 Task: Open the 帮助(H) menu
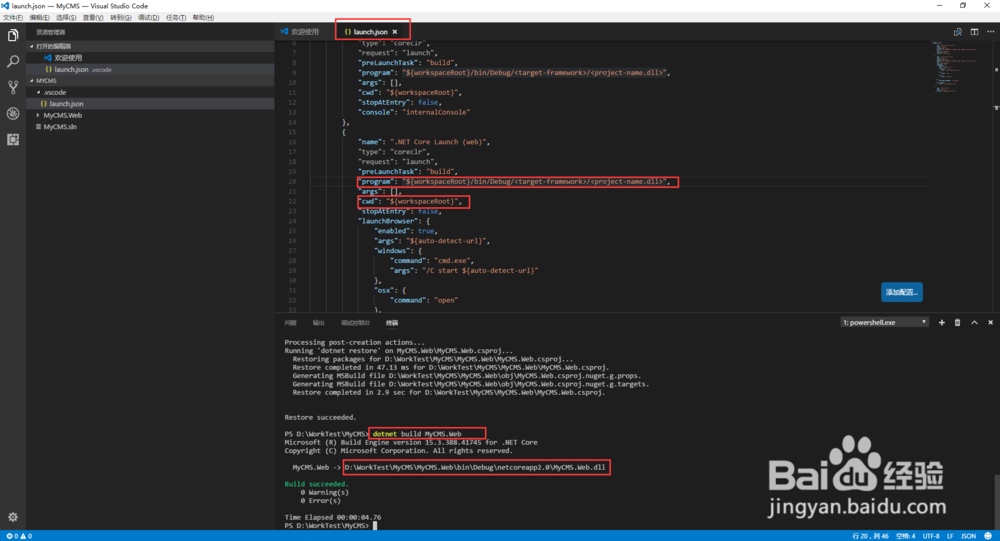(x=203, y=18)
